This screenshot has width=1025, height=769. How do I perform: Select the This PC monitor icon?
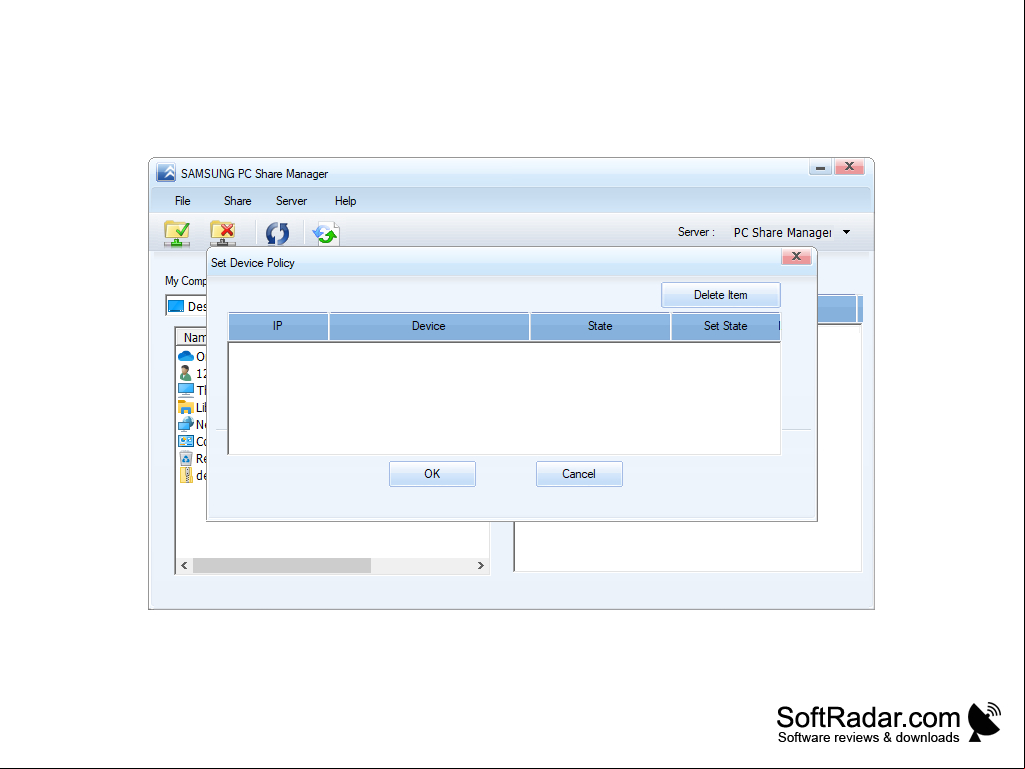point(186,390)
